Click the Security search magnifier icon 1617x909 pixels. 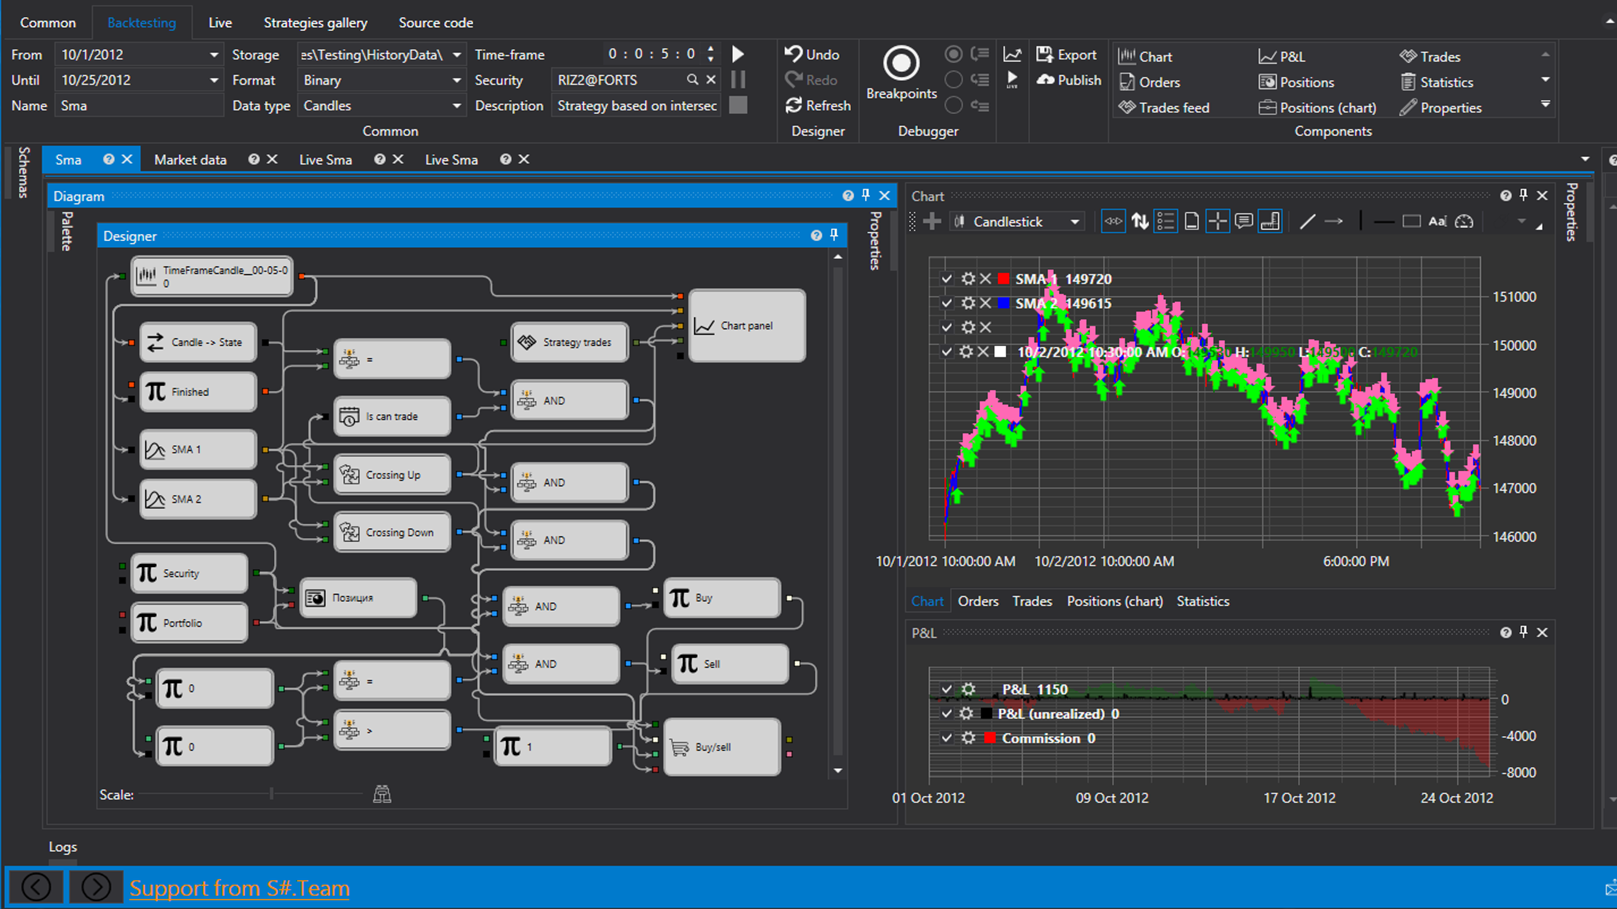(692, 79)
